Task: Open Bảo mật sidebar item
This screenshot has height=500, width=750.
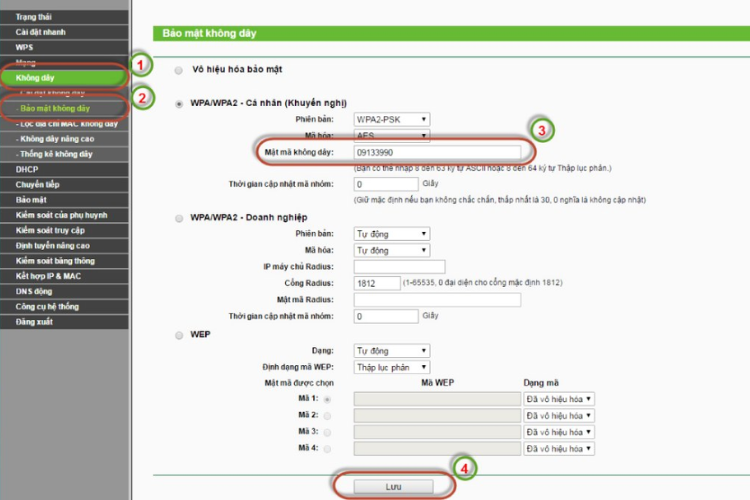Action: pyautogui.click(x=64, y=200)
